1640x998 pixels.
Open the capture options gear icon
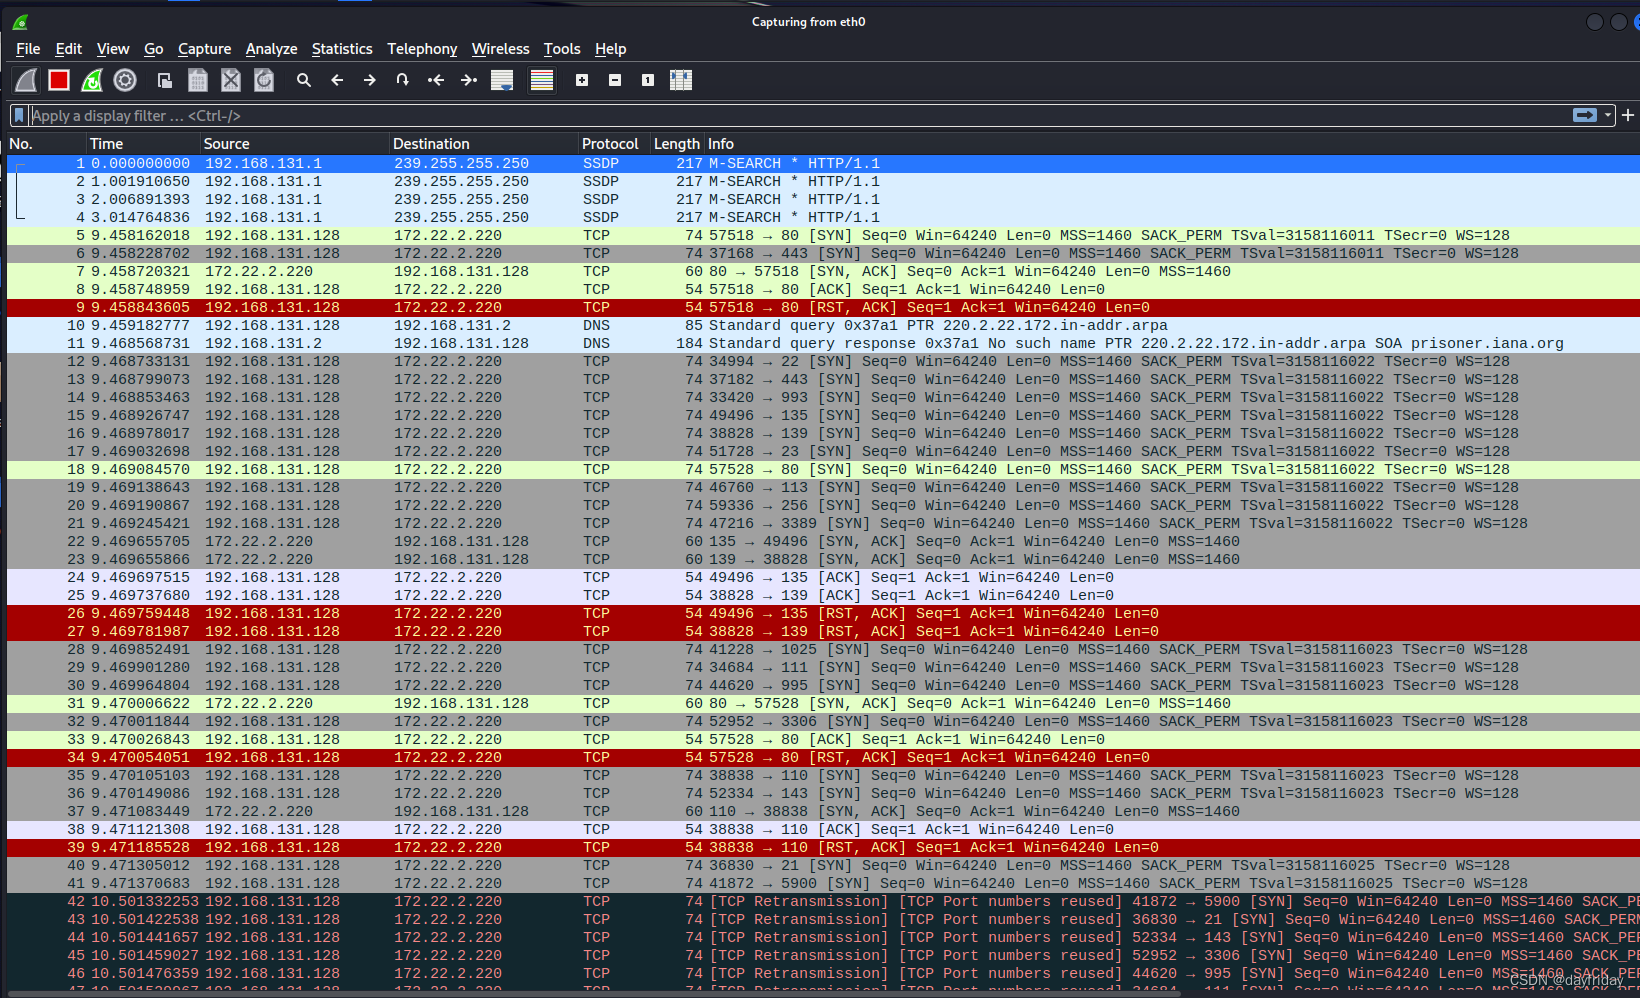point(125,80)
